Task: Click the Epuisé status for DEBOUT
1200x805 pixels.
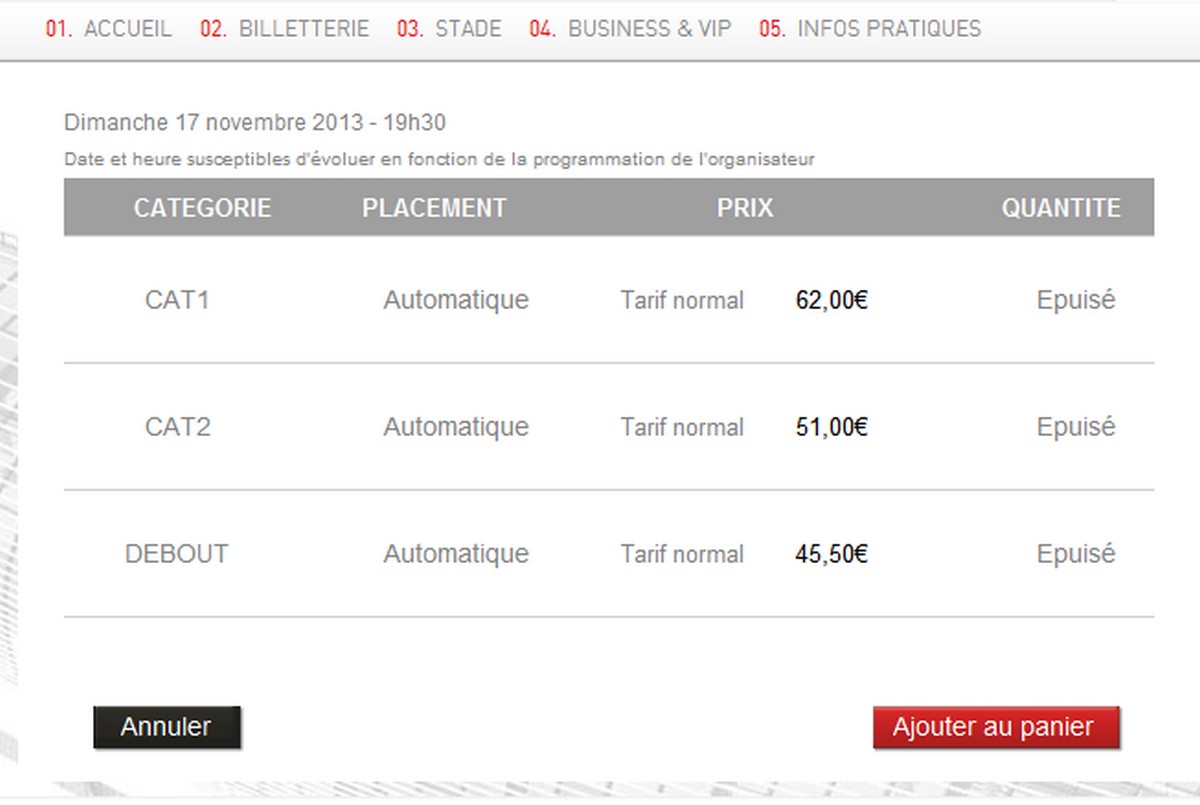Action: pos(1075,554)
